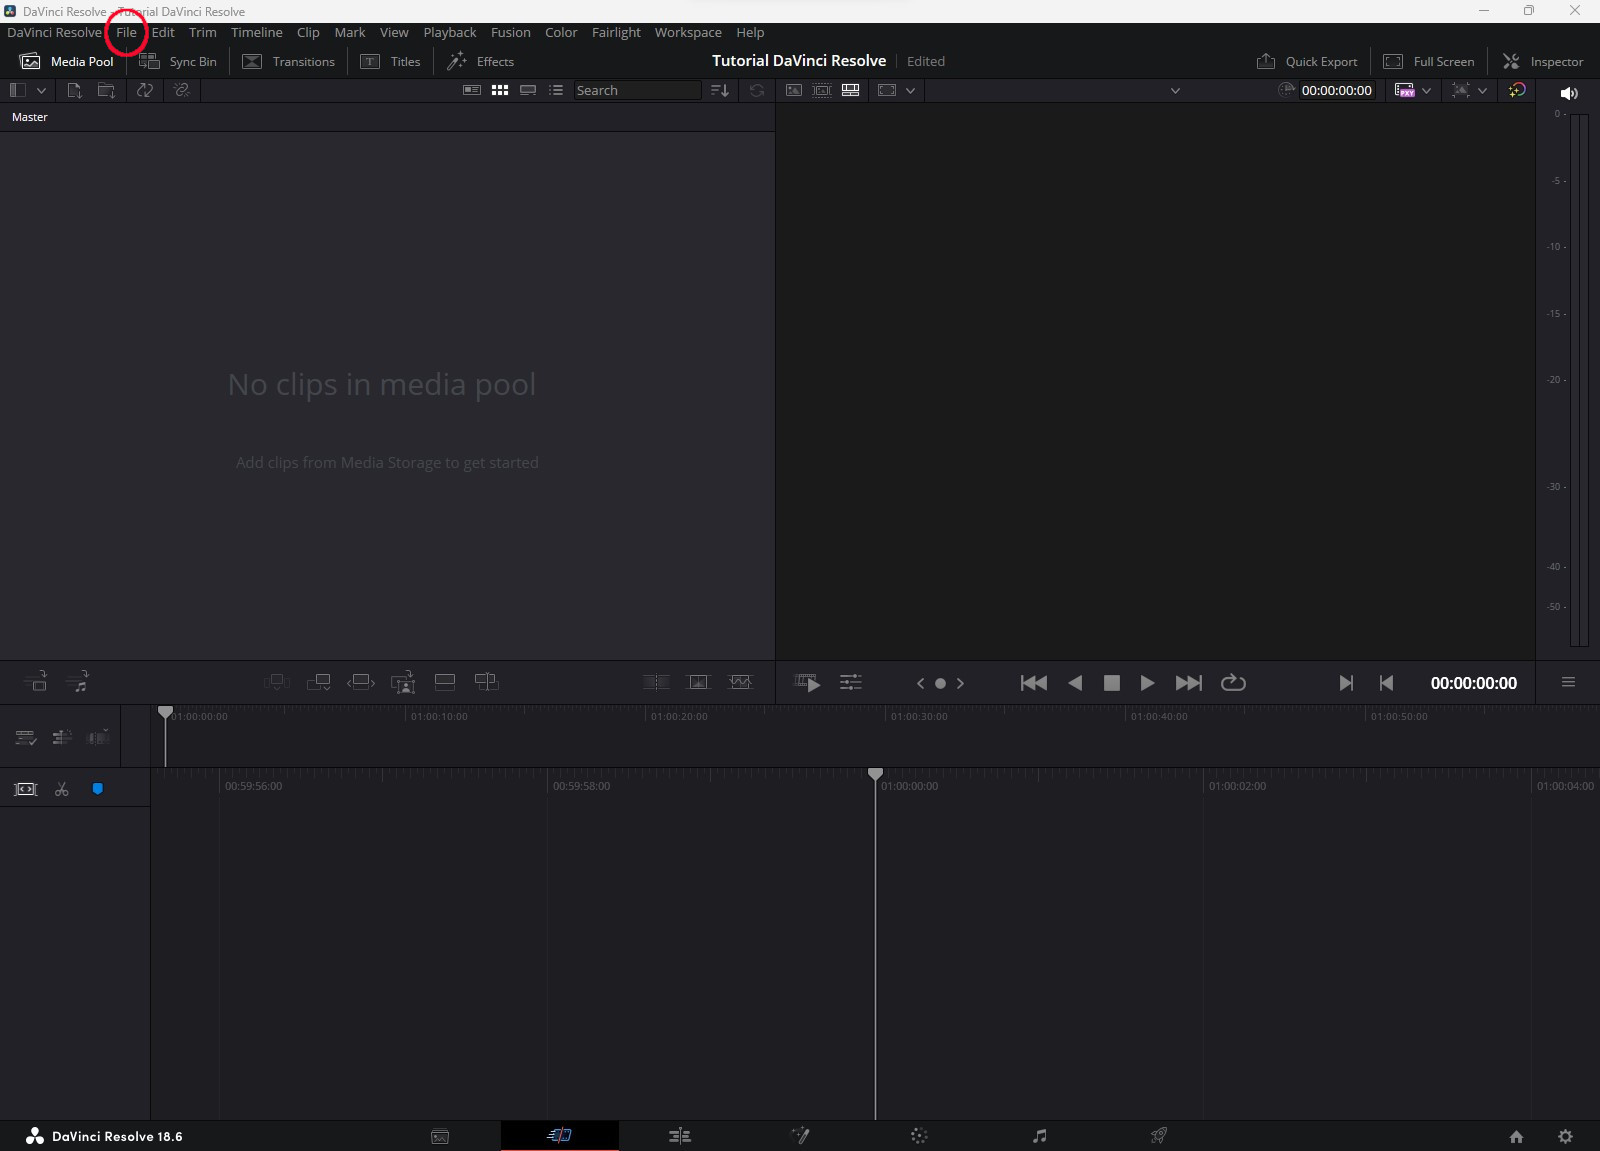Select source tape viewer mode
Image resolution: width=1600 pixels, height=1151 pixels.
[822, 90]
